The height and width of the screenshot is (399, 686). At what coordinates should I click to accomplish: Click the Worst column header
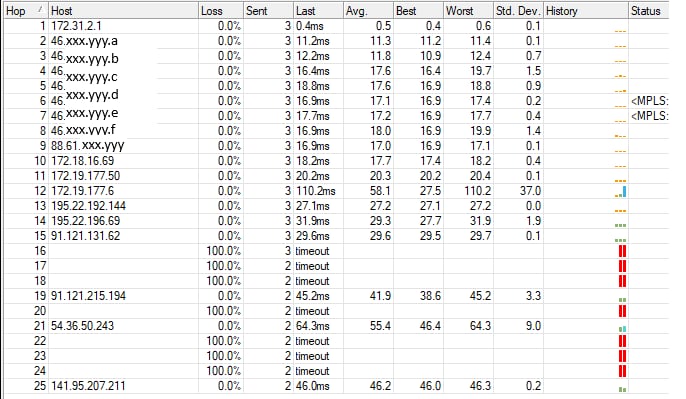468,10
